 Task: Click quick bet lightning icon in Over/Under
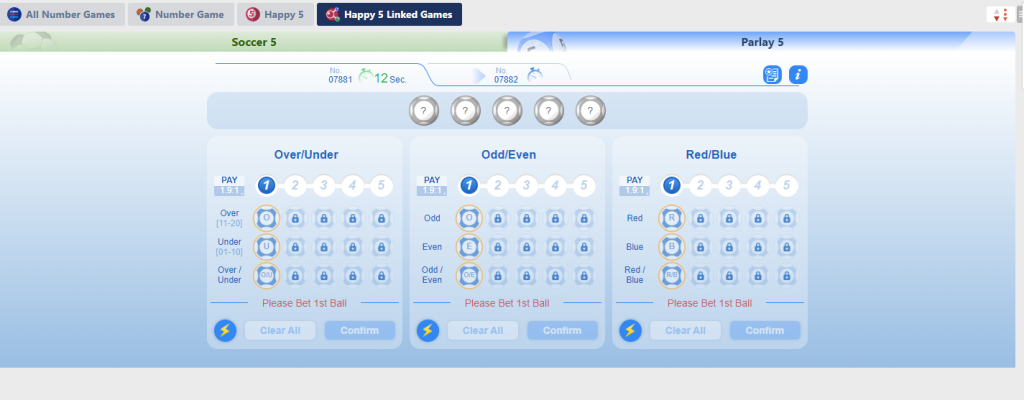[225, 330]
